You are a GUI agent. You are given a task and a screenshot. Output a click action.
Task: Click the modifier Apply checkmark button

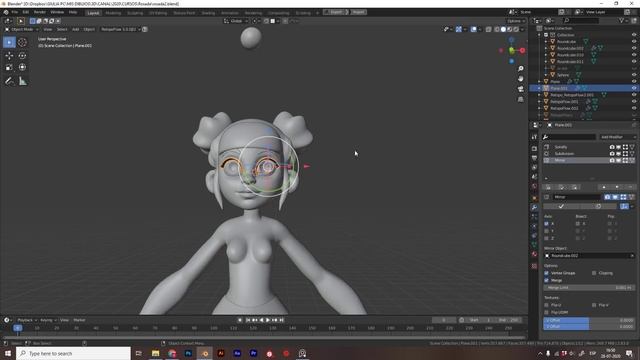pyautogui.click(x=561, y=207)
